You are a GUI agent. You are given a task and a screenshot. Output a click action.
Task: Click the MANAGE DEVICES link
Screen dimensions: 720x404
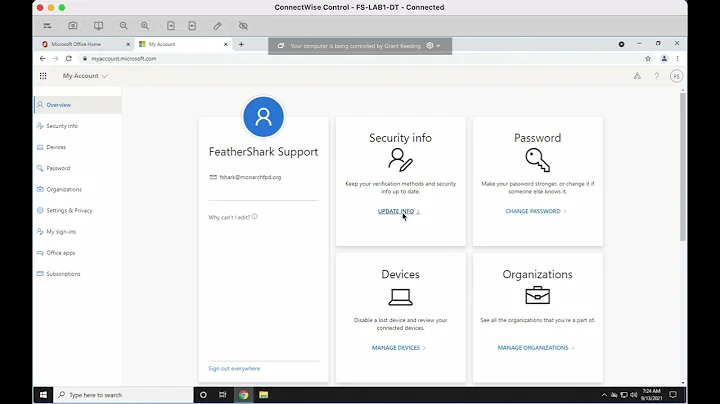(x=399, y=348)
